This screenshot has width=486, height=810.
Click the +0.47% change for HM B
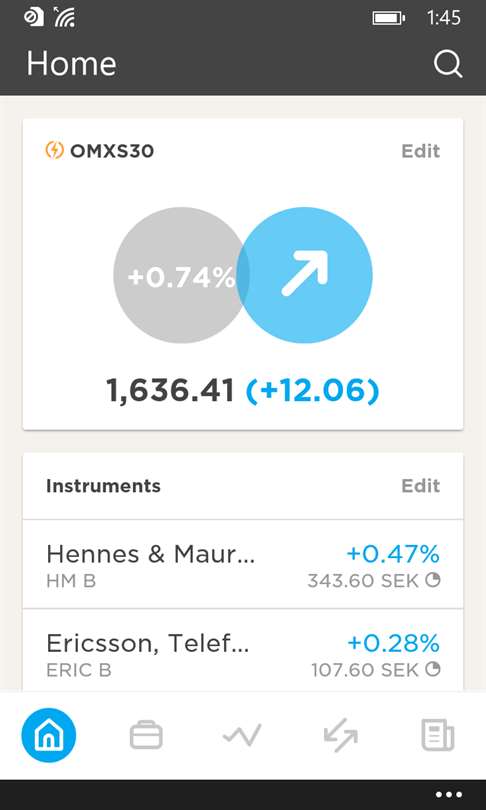tap(393, 554)
